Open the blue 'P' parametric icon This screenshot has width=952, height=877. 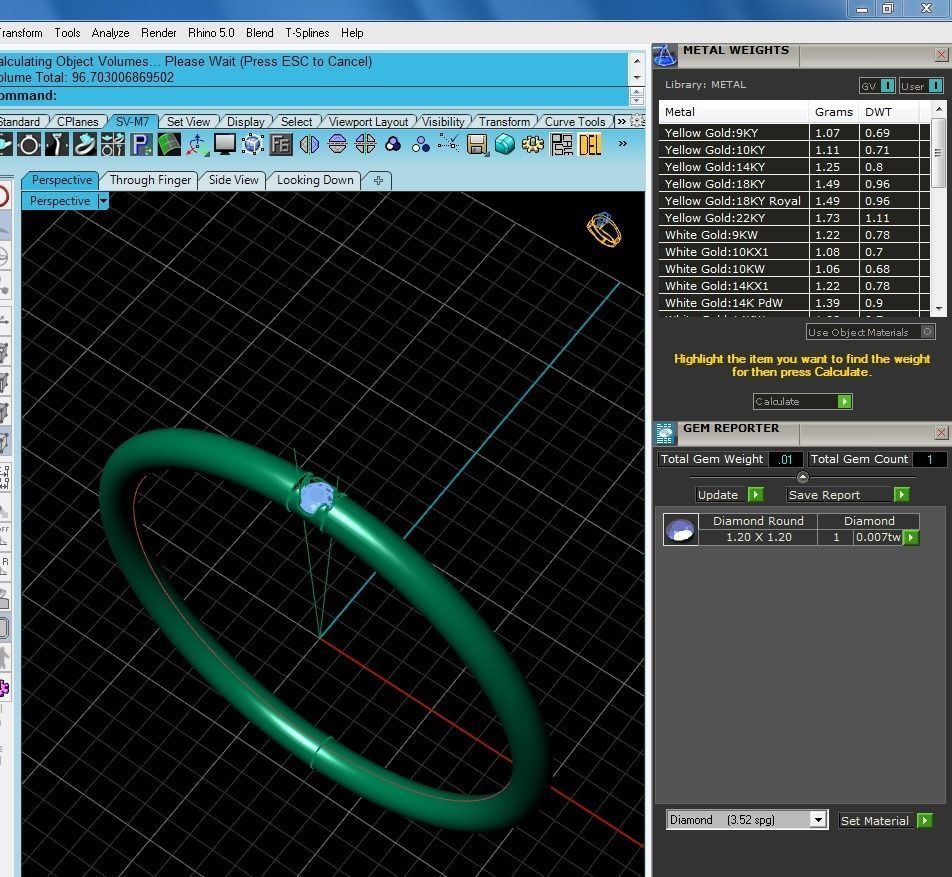coord(141,145)
